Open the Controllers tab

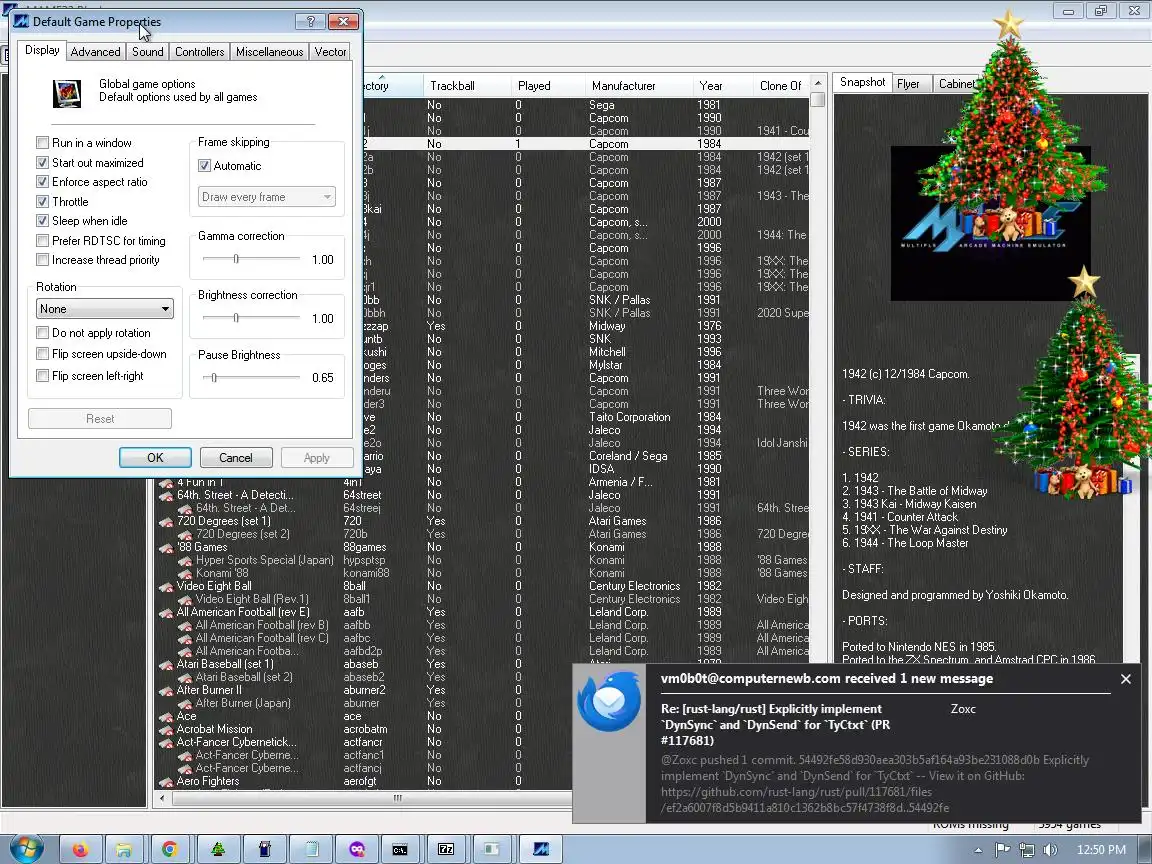(199, 51)
